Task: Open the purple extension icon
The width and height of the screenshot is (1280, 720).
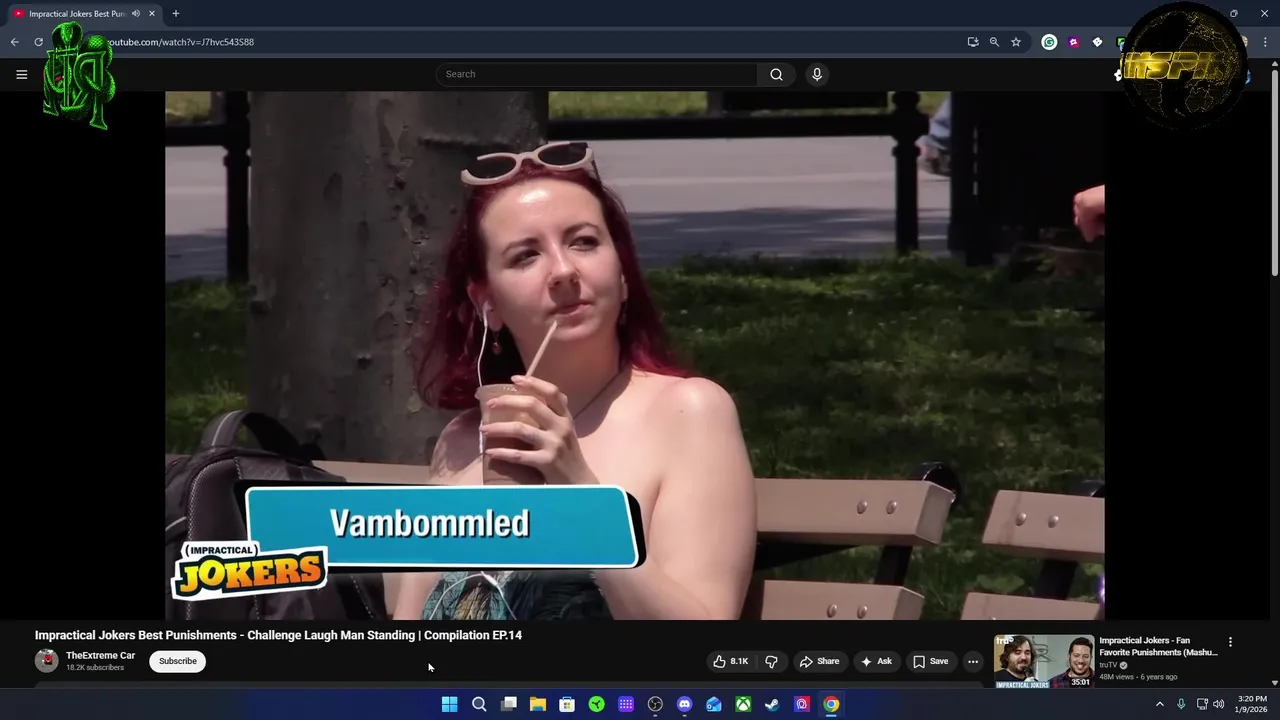Action: 1073,42
